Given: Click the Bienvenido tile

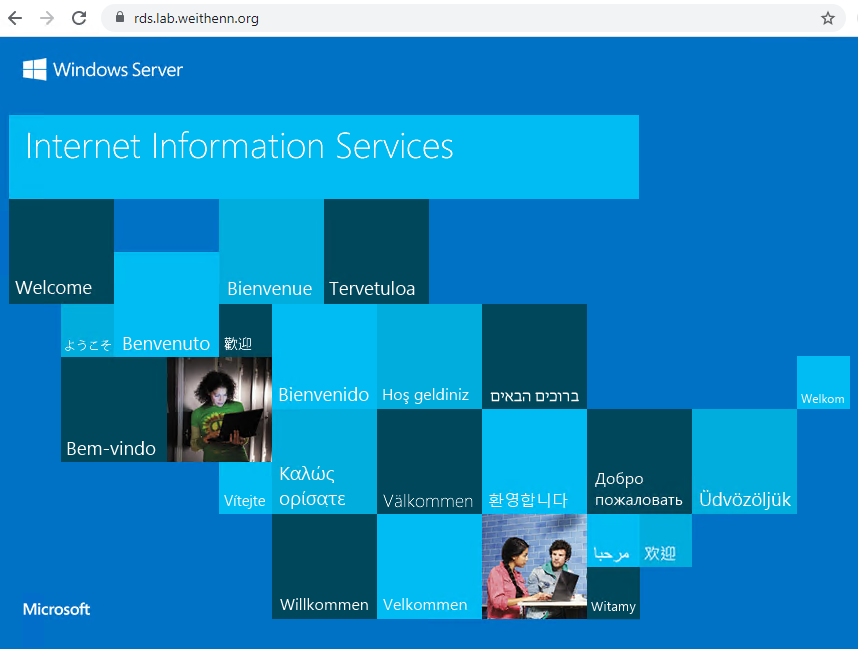Looking at the screenshot, I should click(324, 357).
